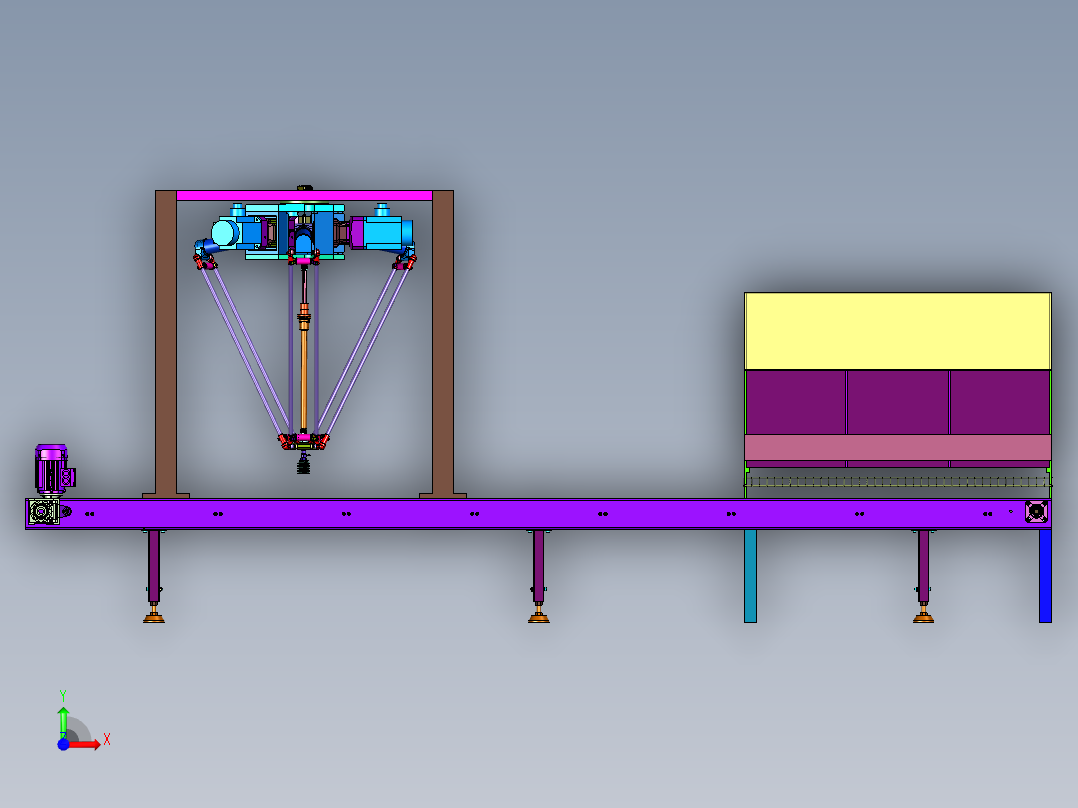Select the middle conveyor support leg
Screen dimensions: 1078x808
[539, 567]
